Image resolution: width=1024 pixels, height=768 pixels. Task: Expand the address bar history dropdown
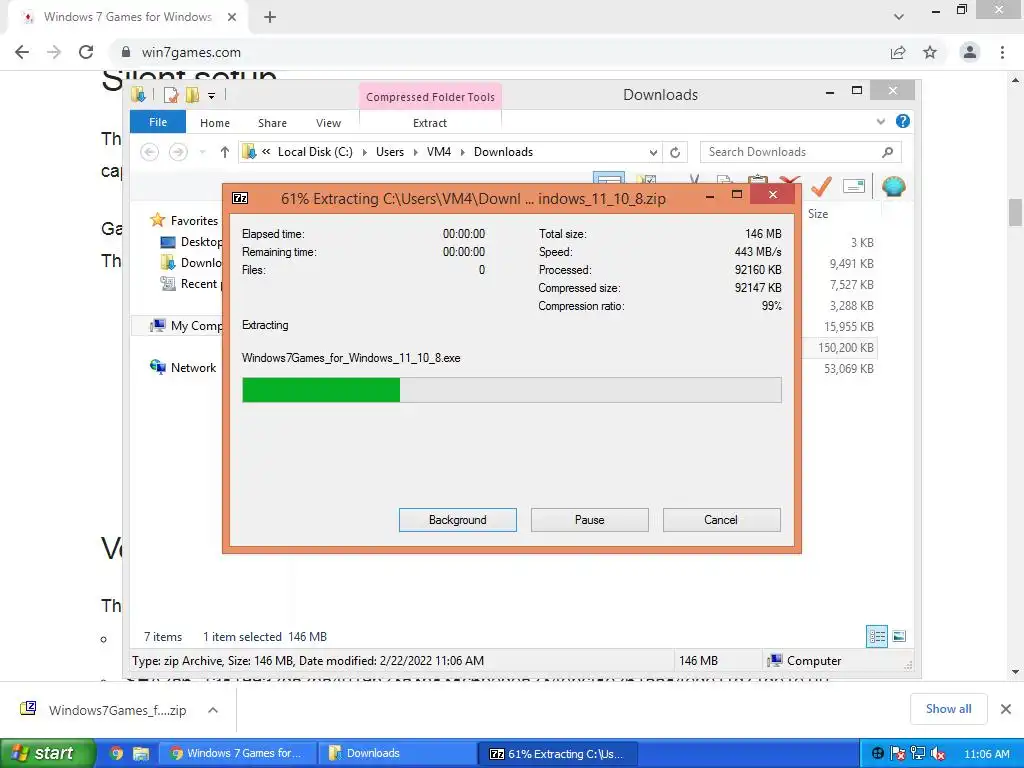[653, 152]
